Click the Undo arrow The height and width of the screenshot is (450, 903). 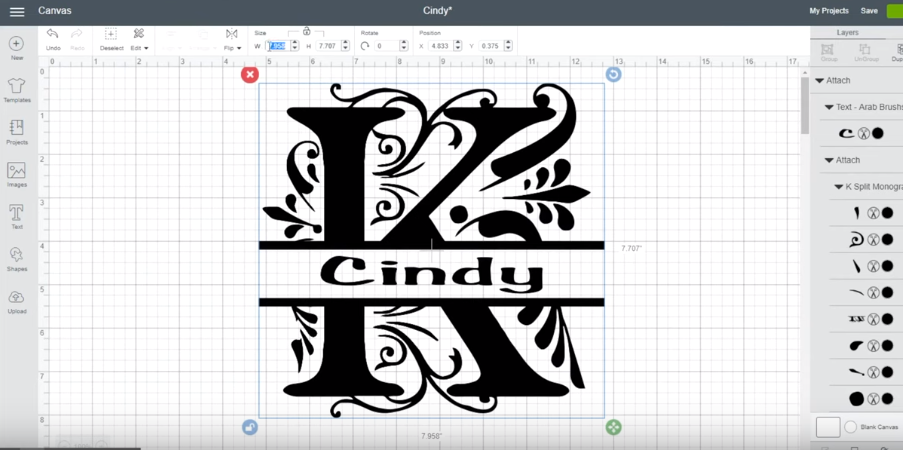(x=52, y=33)
